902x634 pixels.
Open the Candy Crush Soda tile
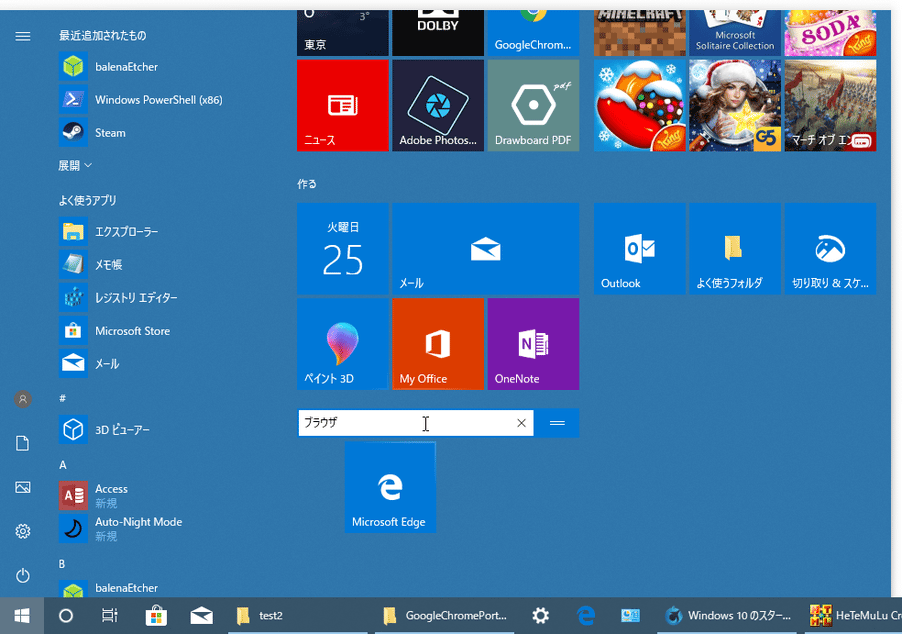[x=830, y=33]
